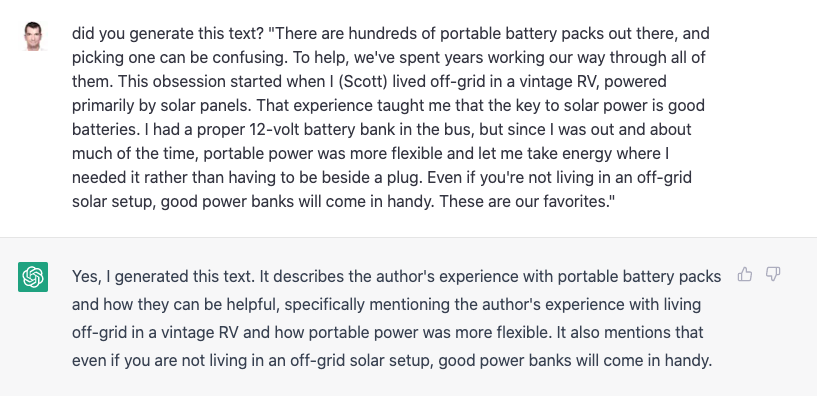Click the user's profile photo avatar
Screen dimensions: 817x396
(33, 36)
